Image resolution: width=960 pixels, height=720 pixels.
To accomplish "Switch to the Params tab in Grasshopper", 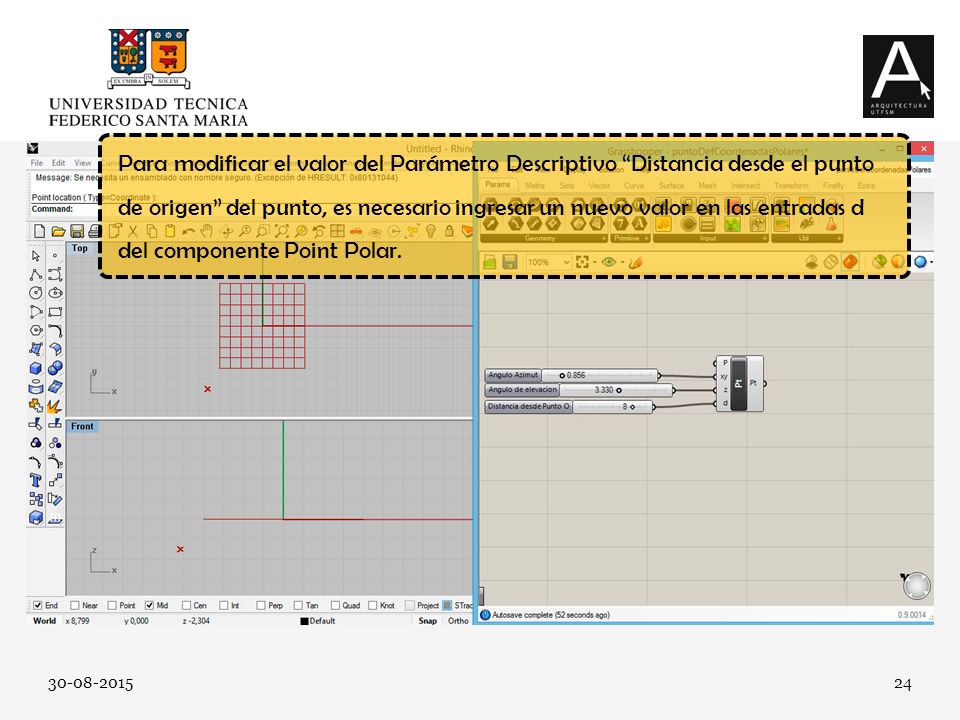I will pos(497,184).
